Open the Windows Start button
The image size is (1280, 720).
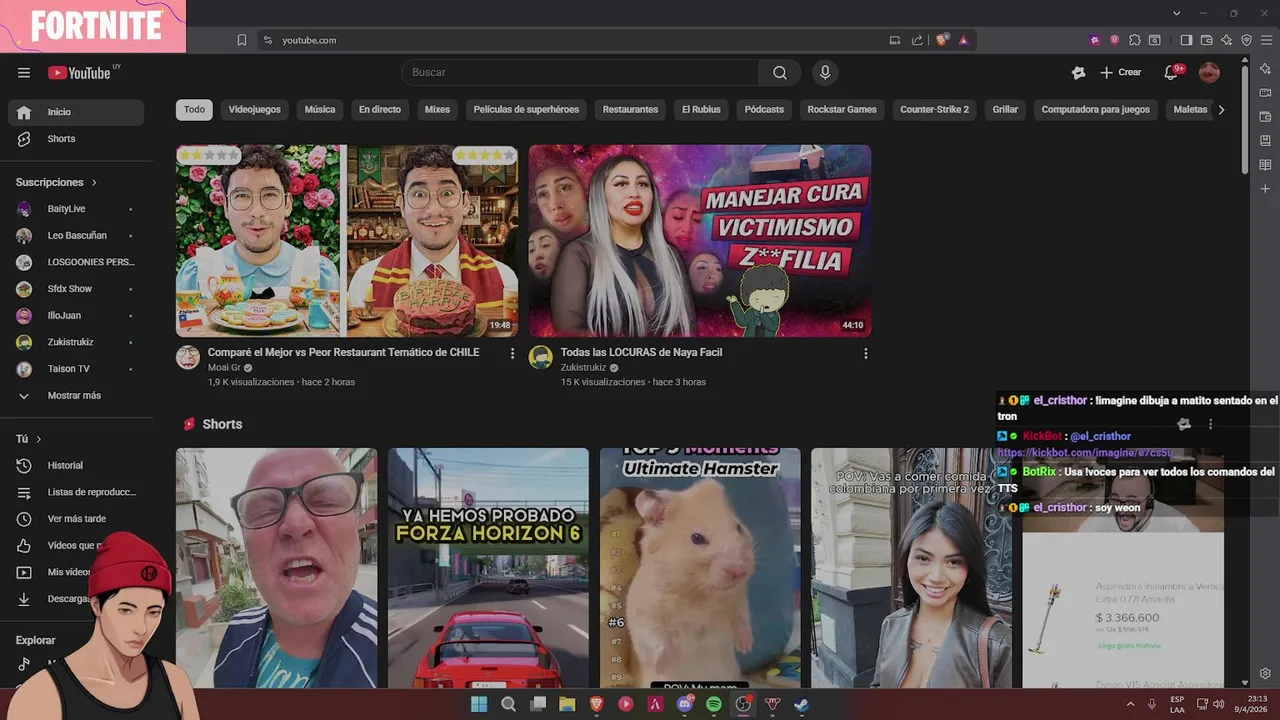pyautogui.click(x=479, y=704)
